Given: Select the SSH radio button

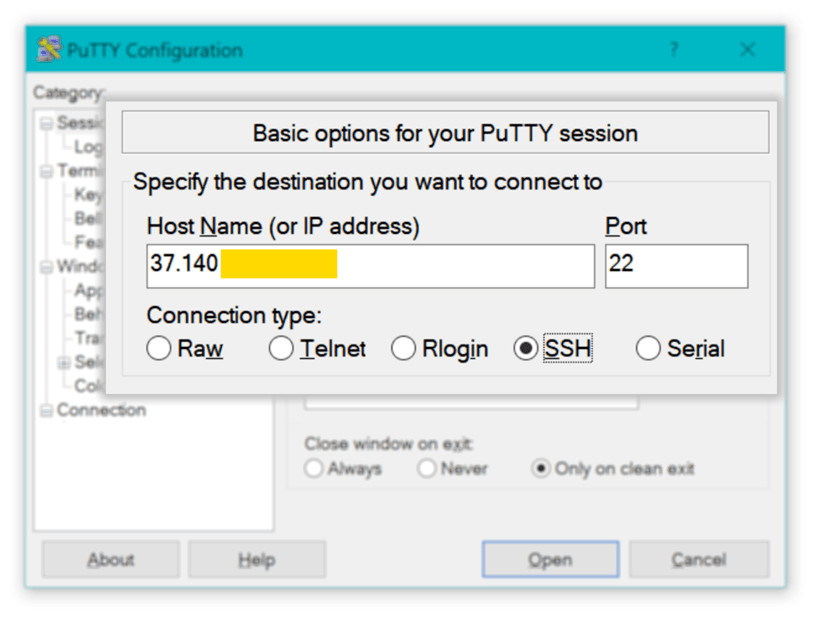Looking at the screenshot, I should coord(525,349).
